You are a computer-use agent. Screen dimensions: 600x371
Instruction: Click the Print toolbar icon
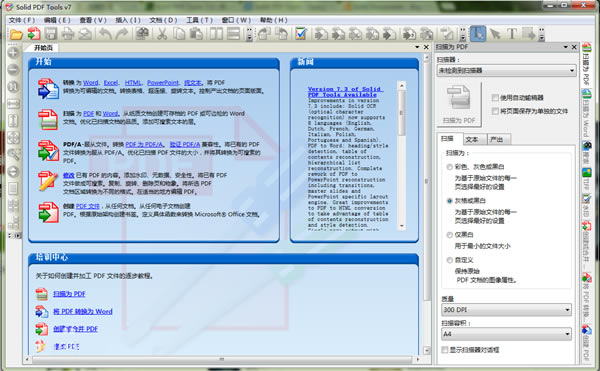point(68,34)
